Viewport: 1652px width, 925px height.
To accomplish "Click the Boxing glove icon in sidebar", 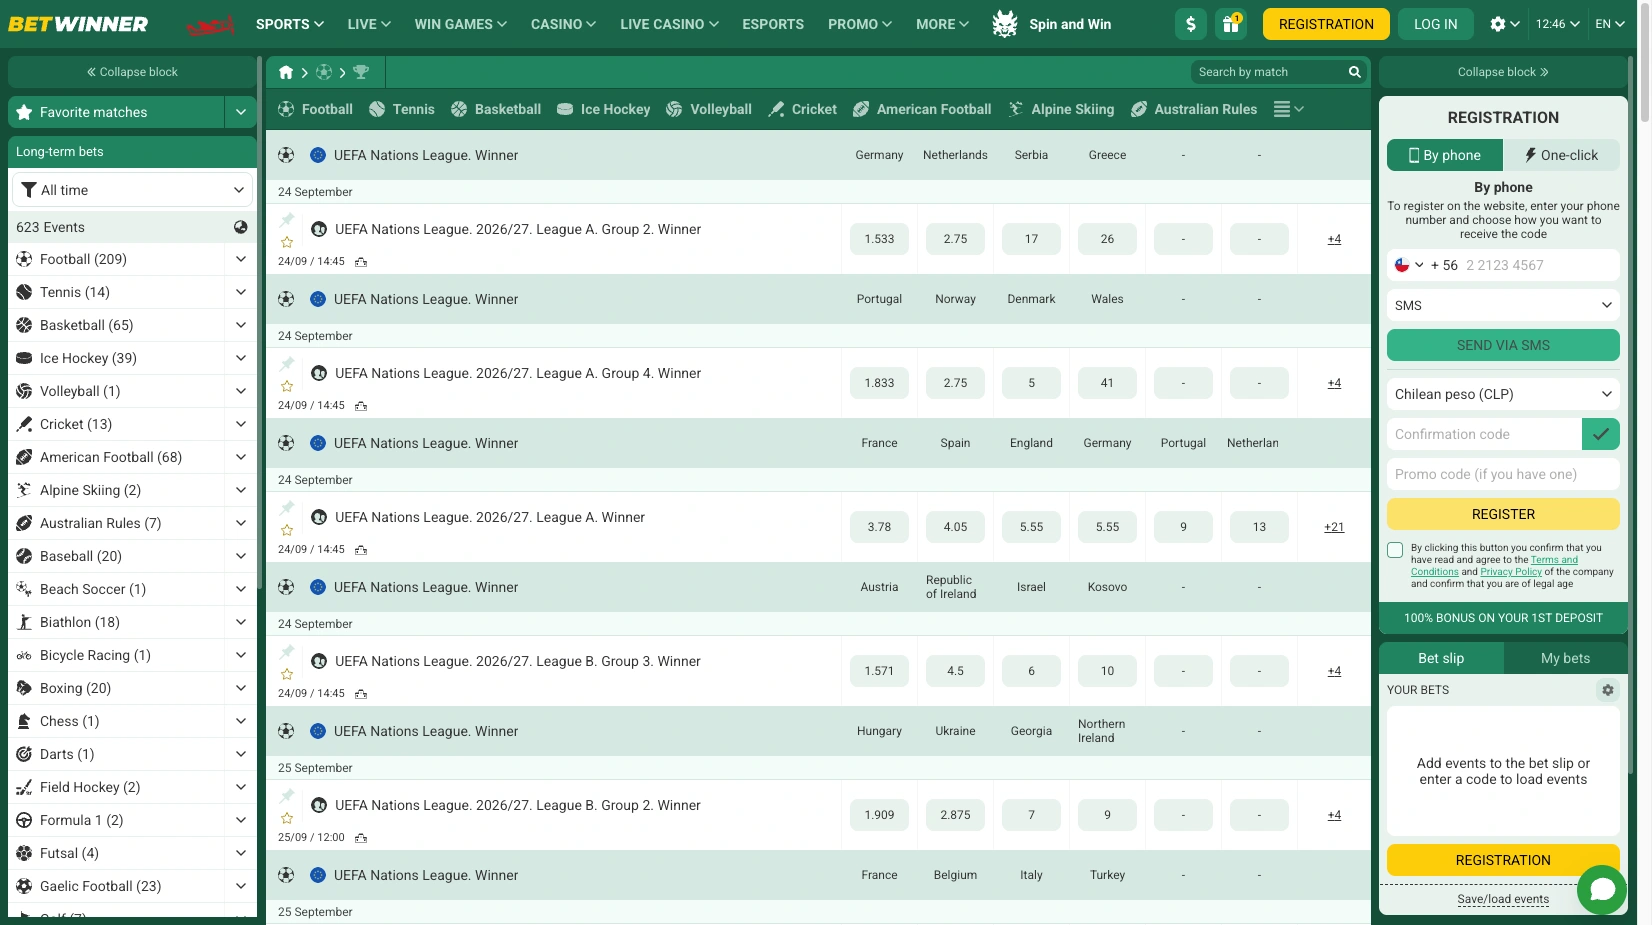I will pyautogui.click(x=24, y=688).
